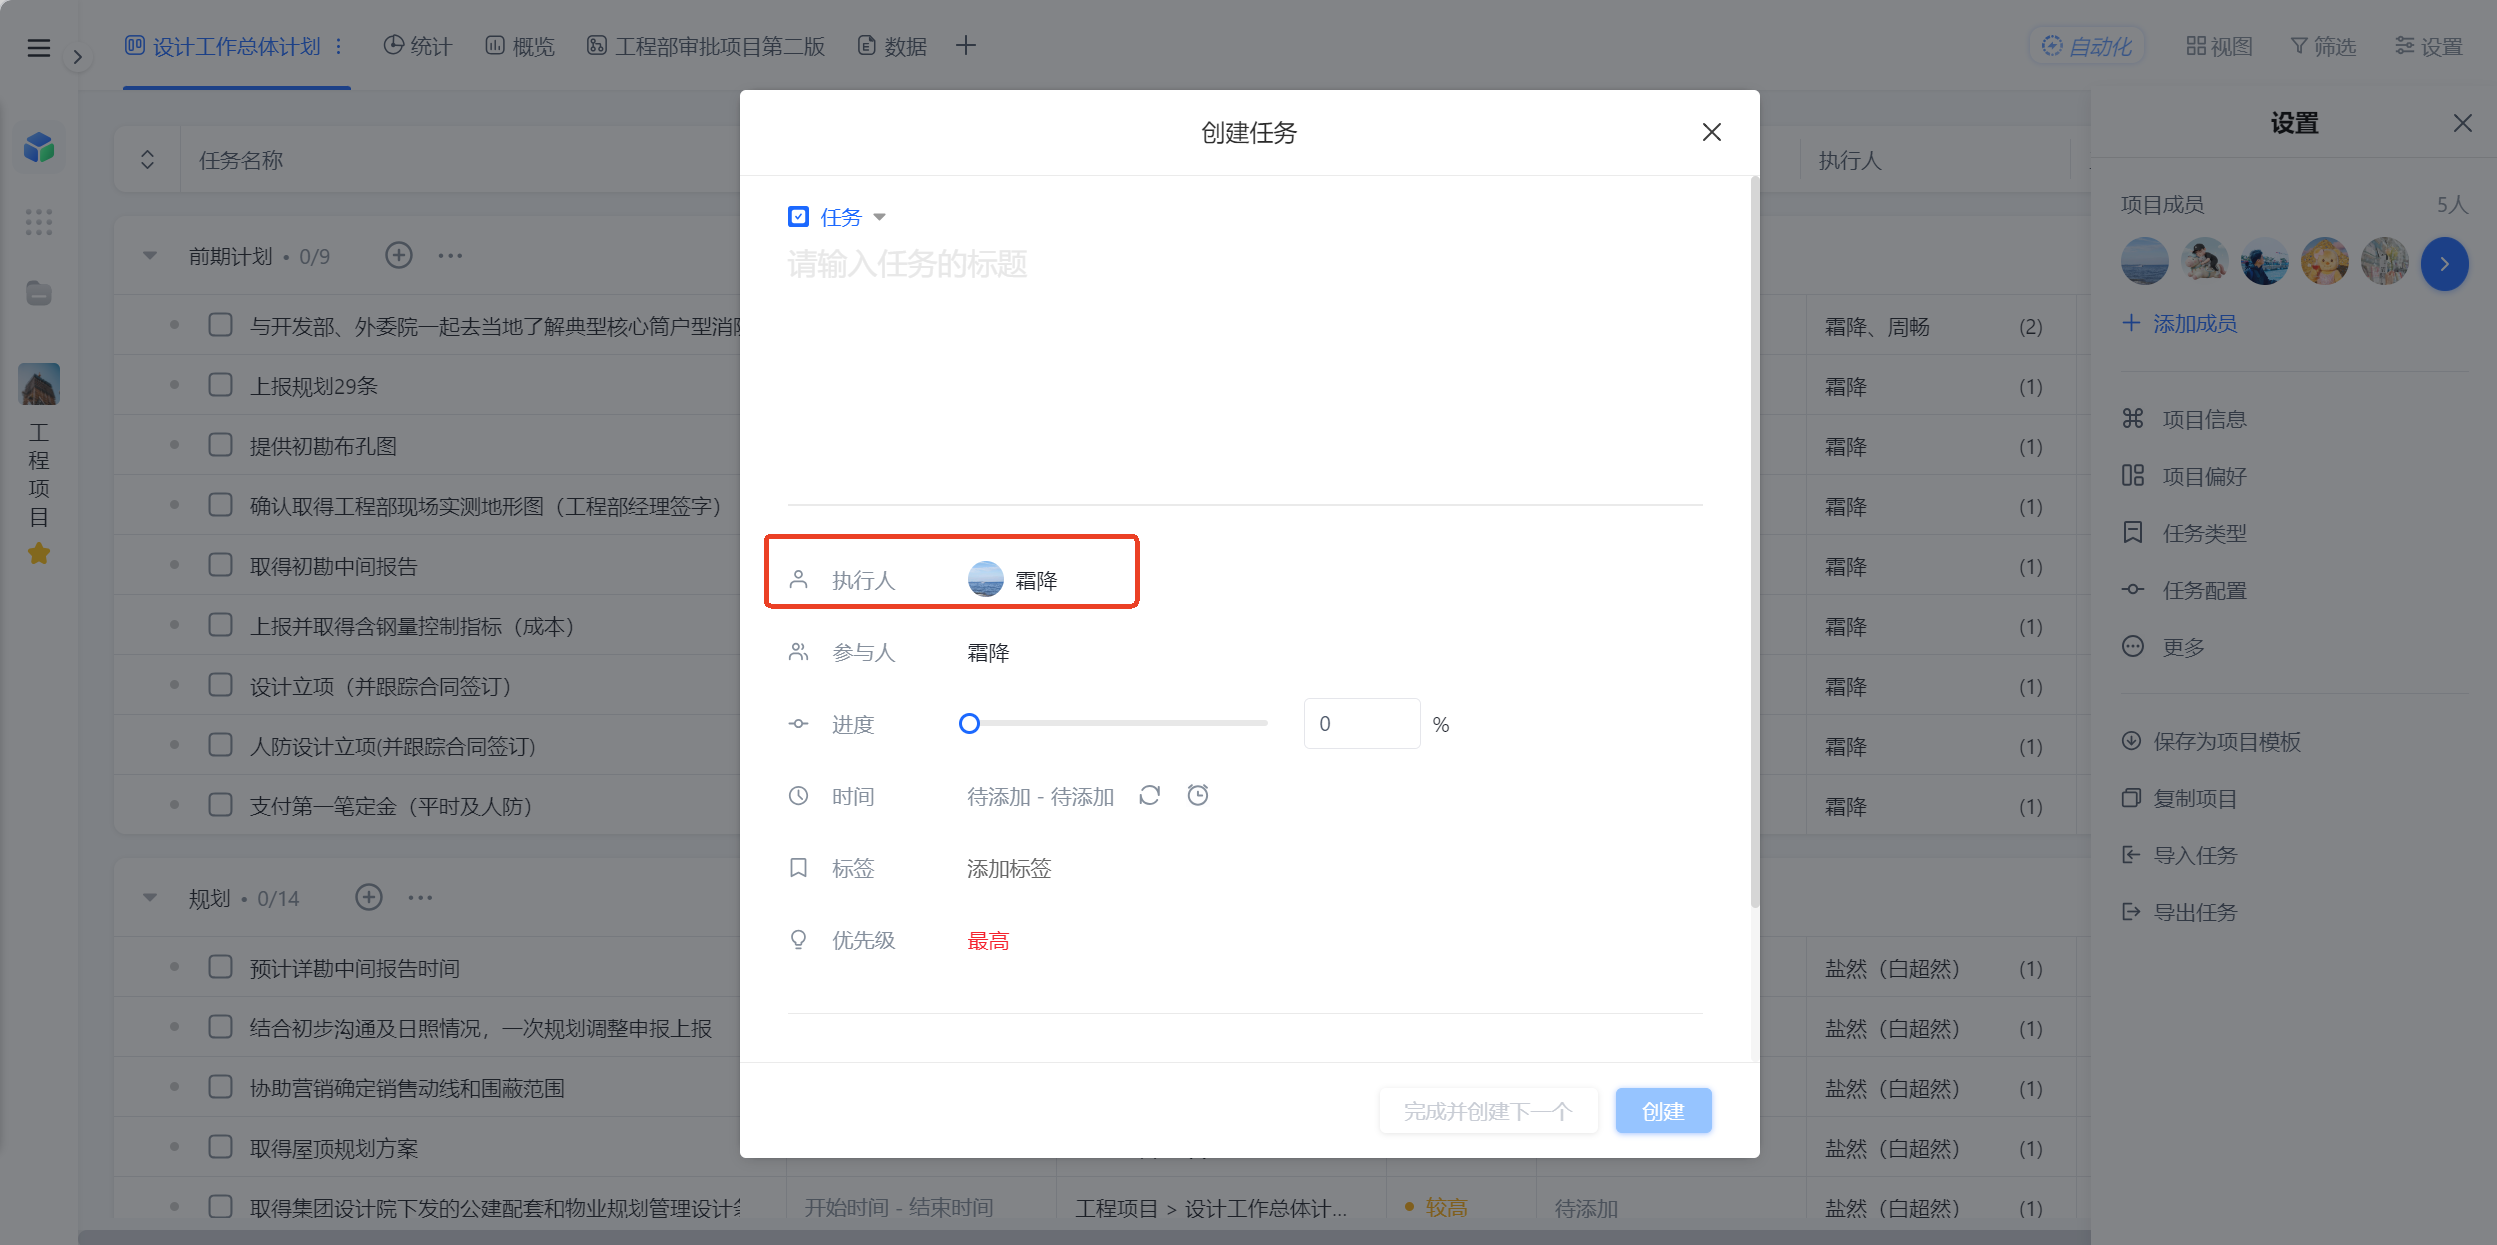
Task: Open 项目偏好 in settings panel
Action: pyautogui.click(x=2184, y=477)
